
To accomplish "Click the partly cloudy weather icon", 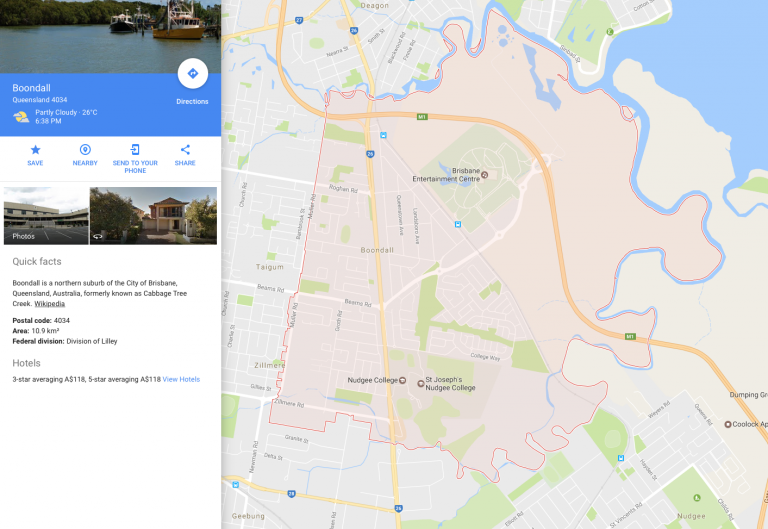I will click(21, 117).
